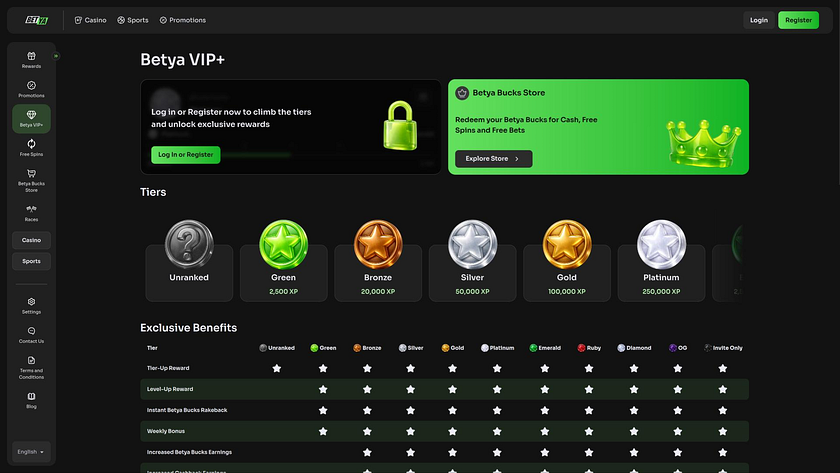Click the Silver column header in benefits table
This screenshot has height=473, width=840.
(x=411, y=348)
